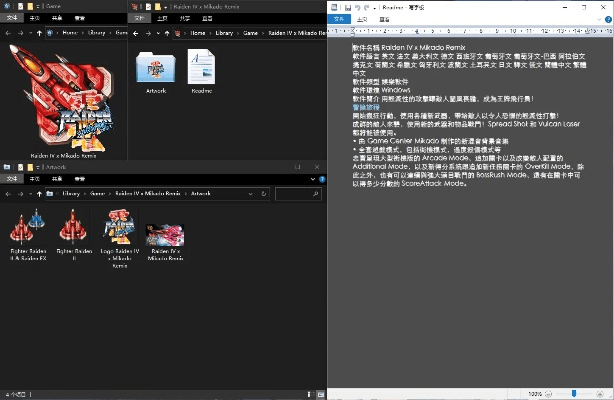Switch Artwork window to large icons view
This screenshot has height=400, width=614.
(320, 395)
